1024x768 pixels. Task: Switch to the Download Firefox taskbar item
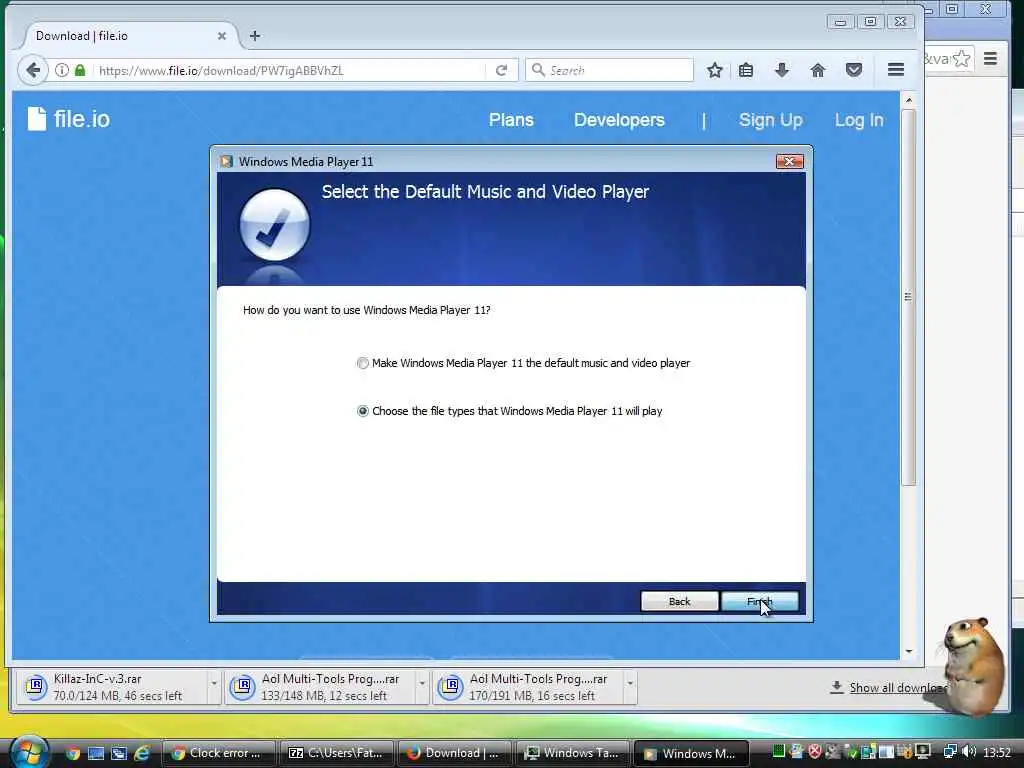pos(455,753)
